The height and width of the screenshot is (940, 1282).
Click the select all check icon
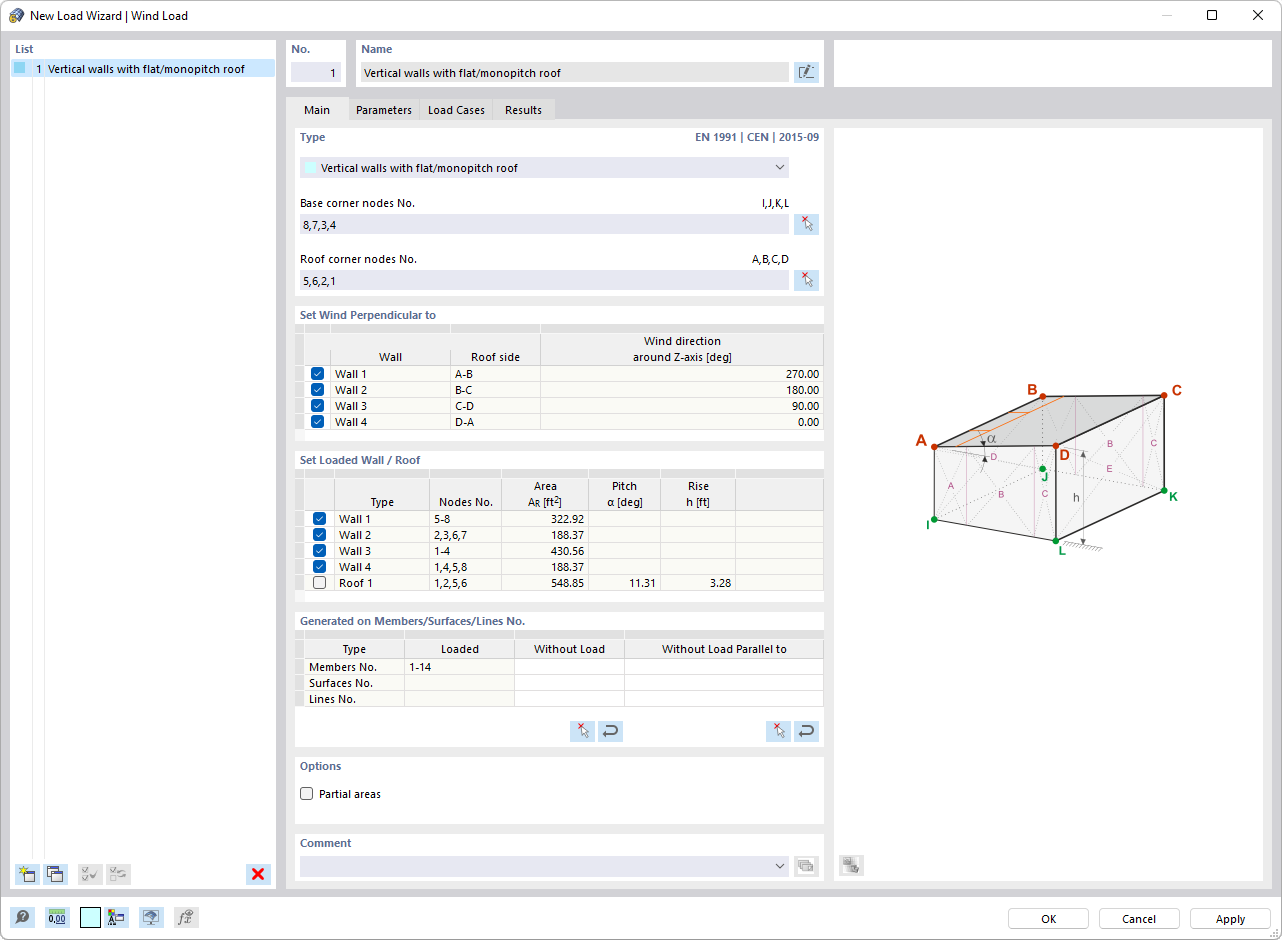pyautogui.click(x=90, y=874)
